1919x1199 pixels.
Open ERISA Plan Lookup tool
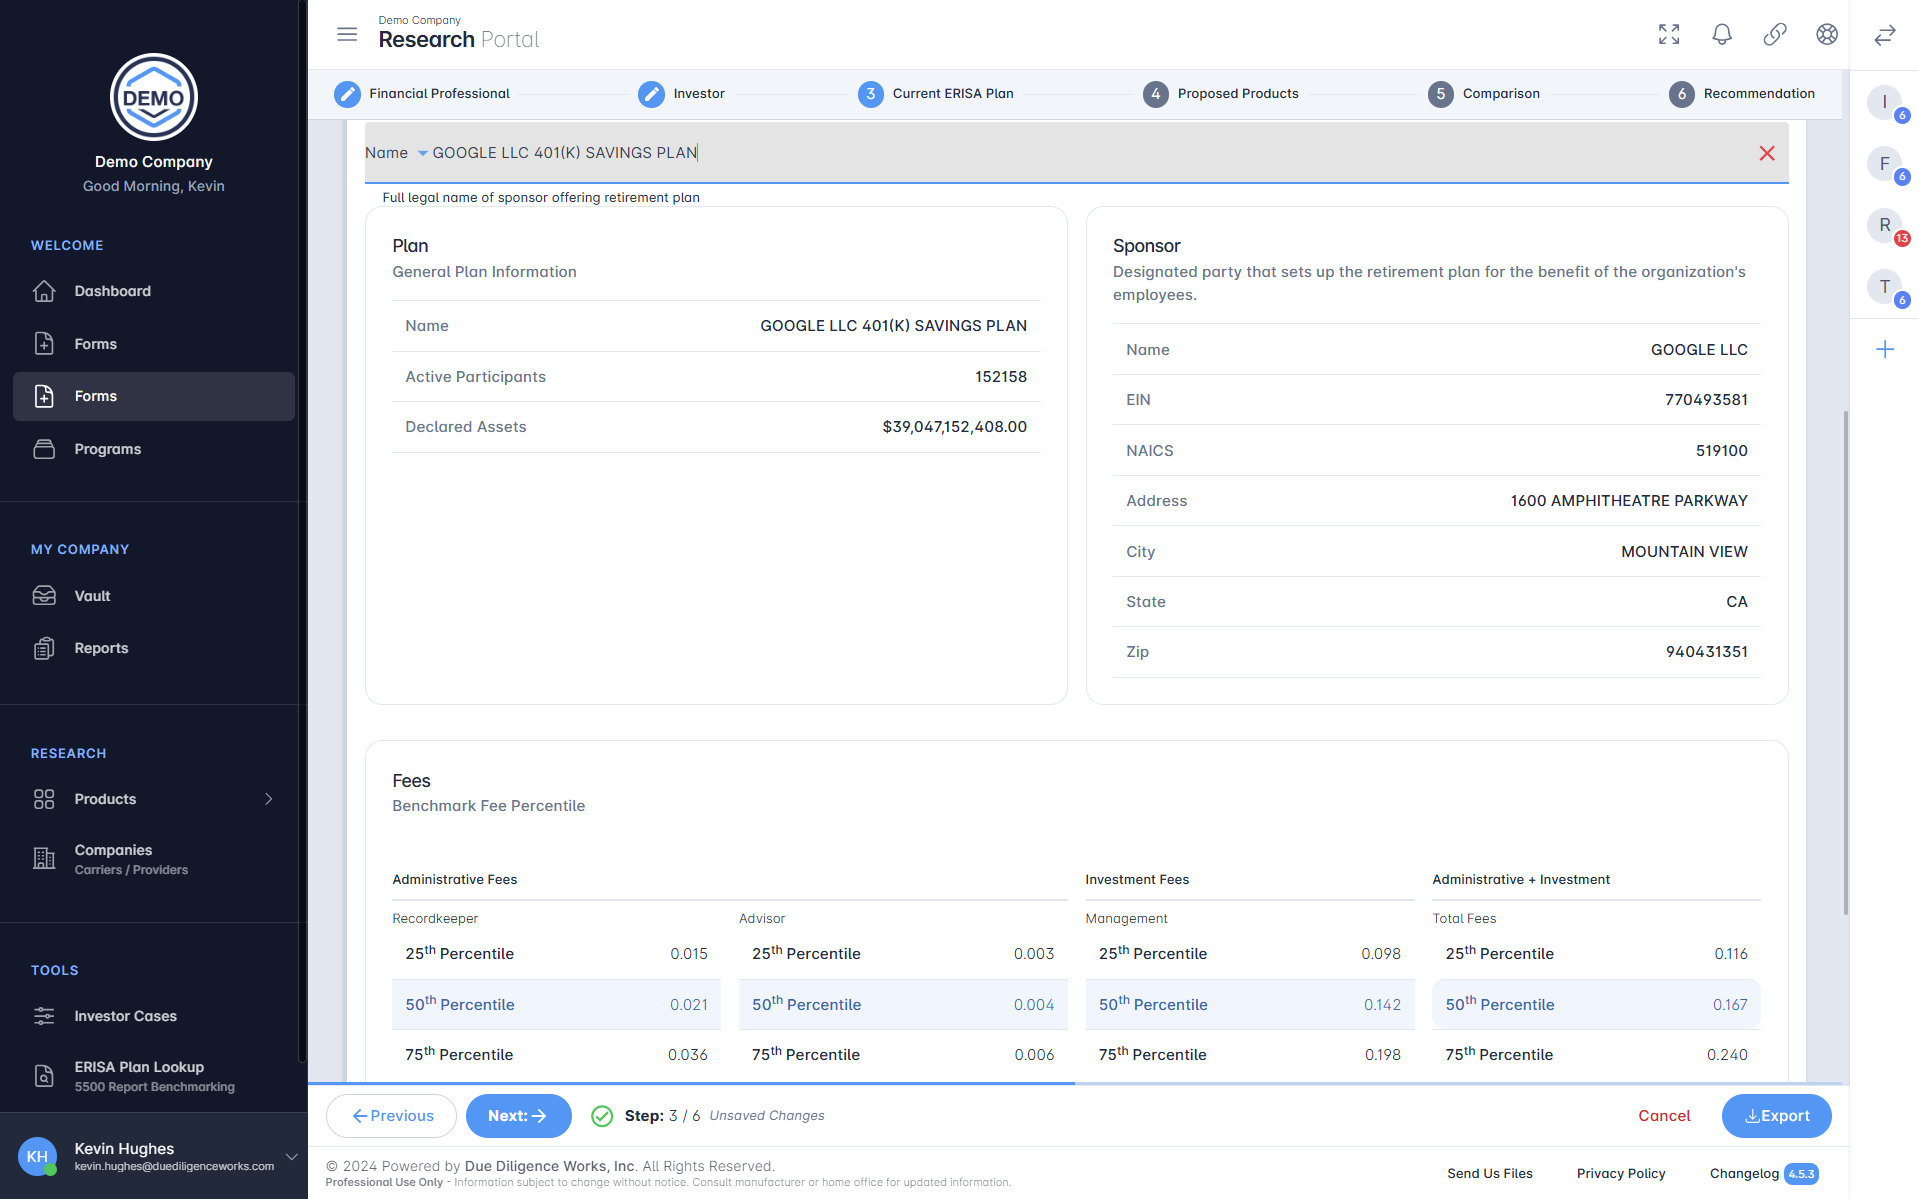[x=154, y=1076]
